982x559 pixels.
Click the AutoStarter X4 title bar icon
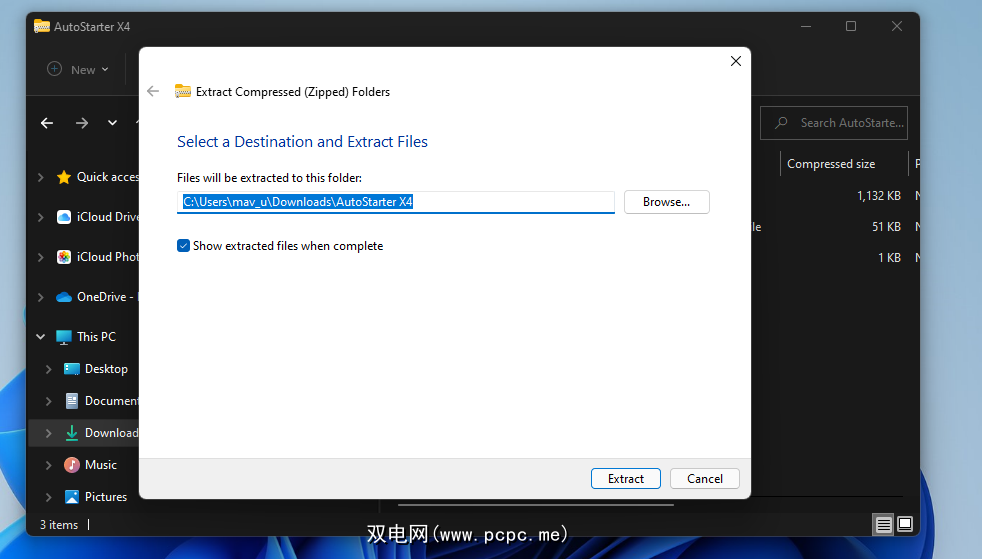[x=42, y=26]
